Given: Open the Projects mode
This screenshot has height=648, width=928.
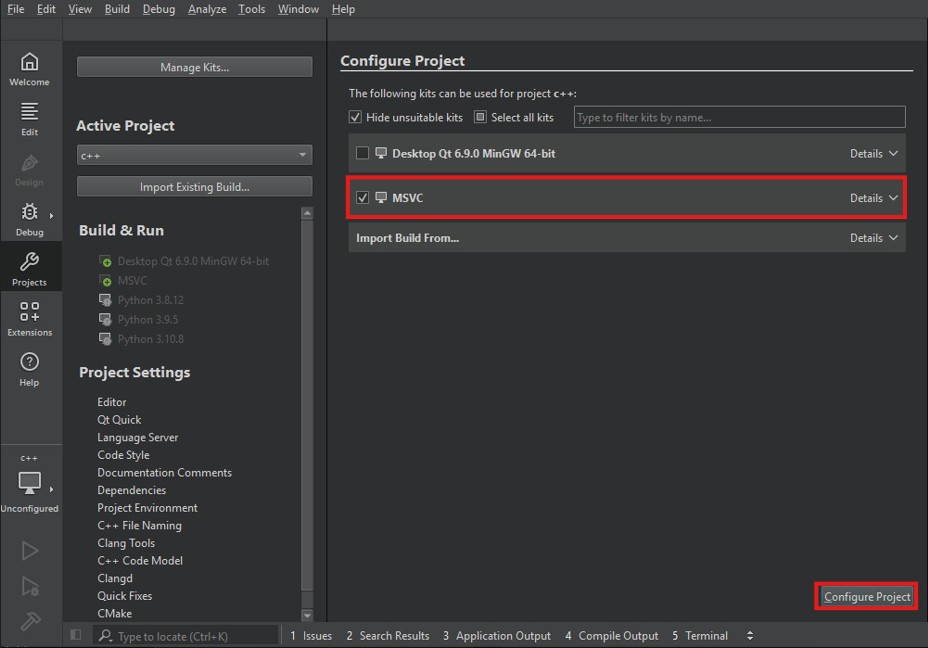Looking at the screenshot, I should tap(30, 269).
